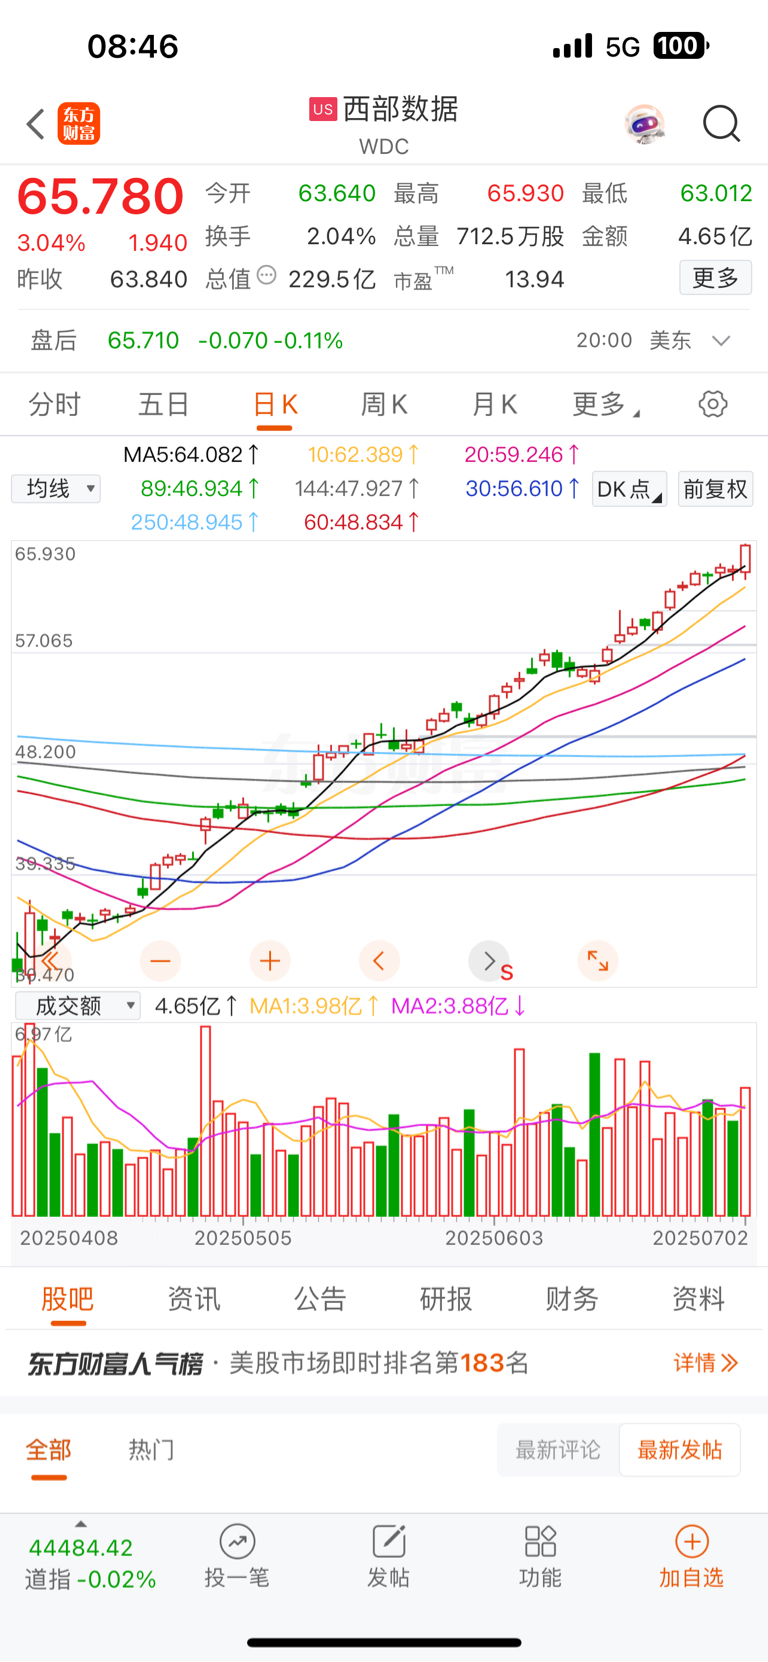This screenshot has width=768, height=1662.
Task: Open 功能 grid icon
Action: coord(540,1541)
